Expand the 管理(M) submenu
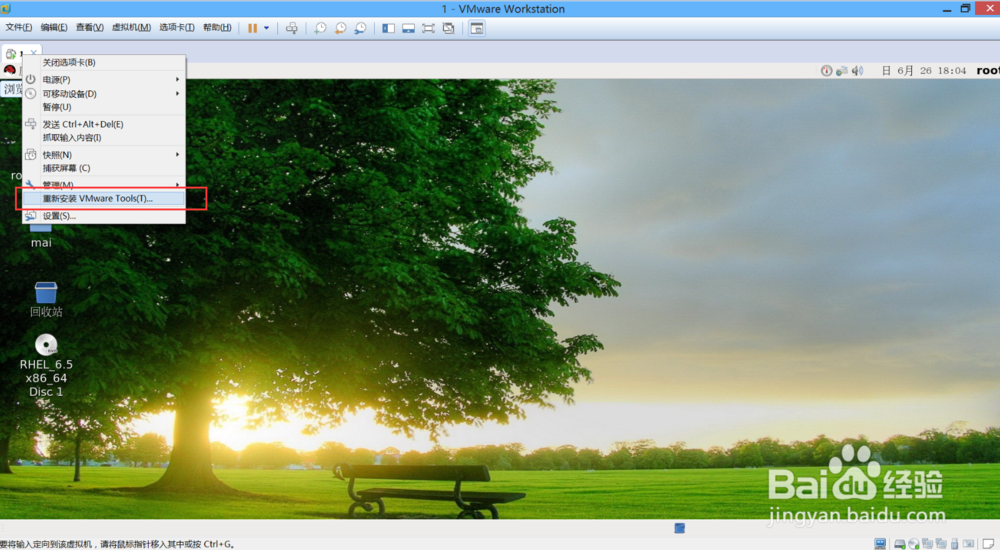 [104, 184]
